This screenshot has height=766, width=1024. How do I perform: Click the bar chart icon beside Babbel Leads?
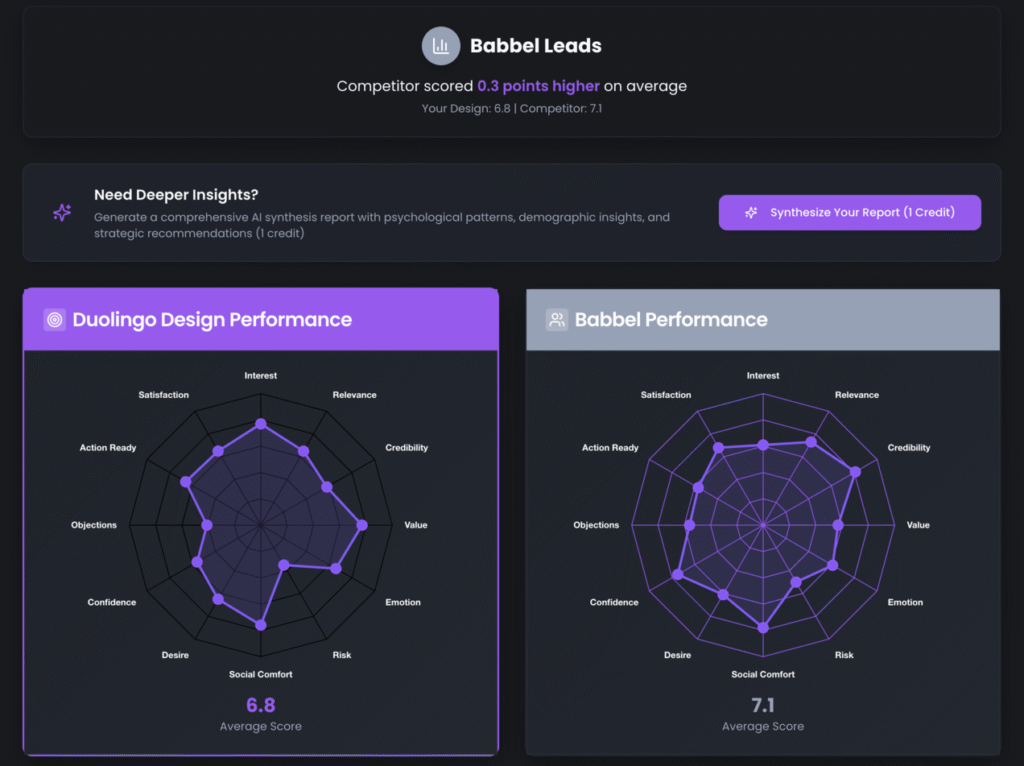tap(441, 46)
